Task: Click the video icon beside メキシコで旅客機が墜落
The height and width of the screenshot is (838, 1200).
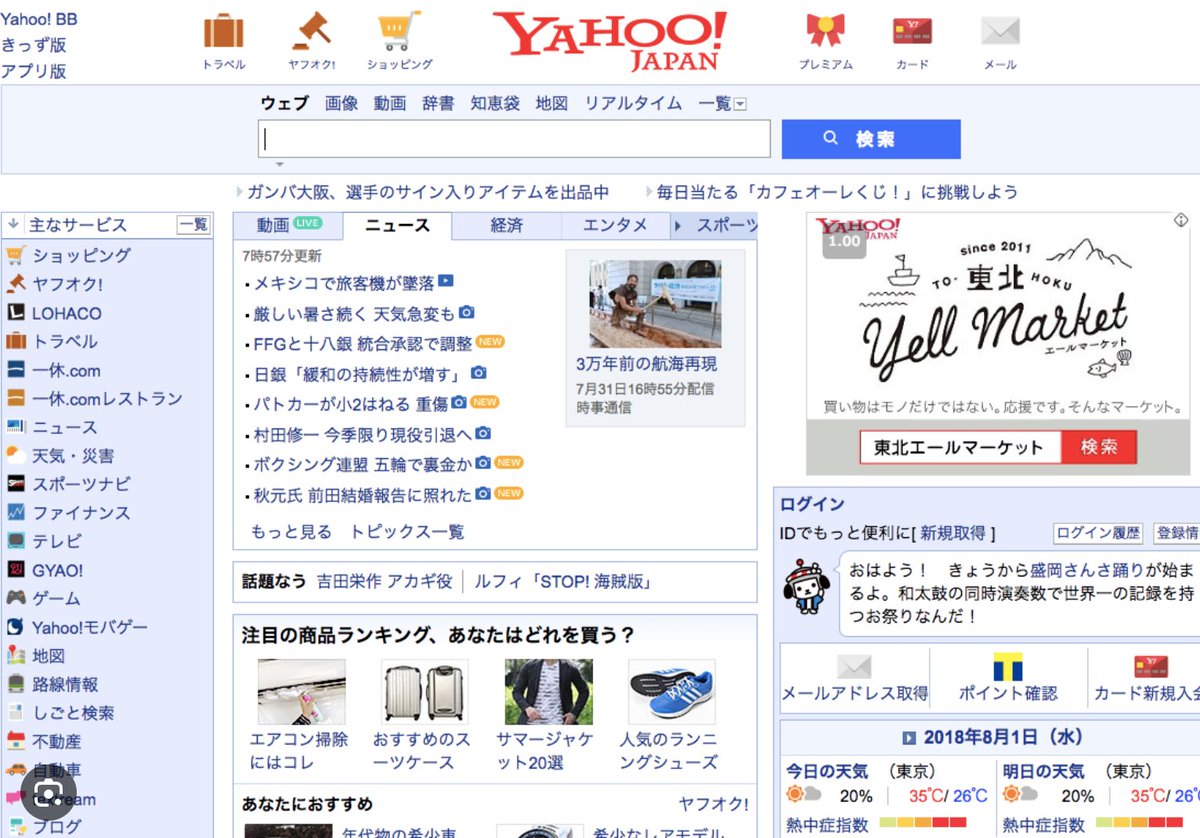Action: click(x=446, y=282)
